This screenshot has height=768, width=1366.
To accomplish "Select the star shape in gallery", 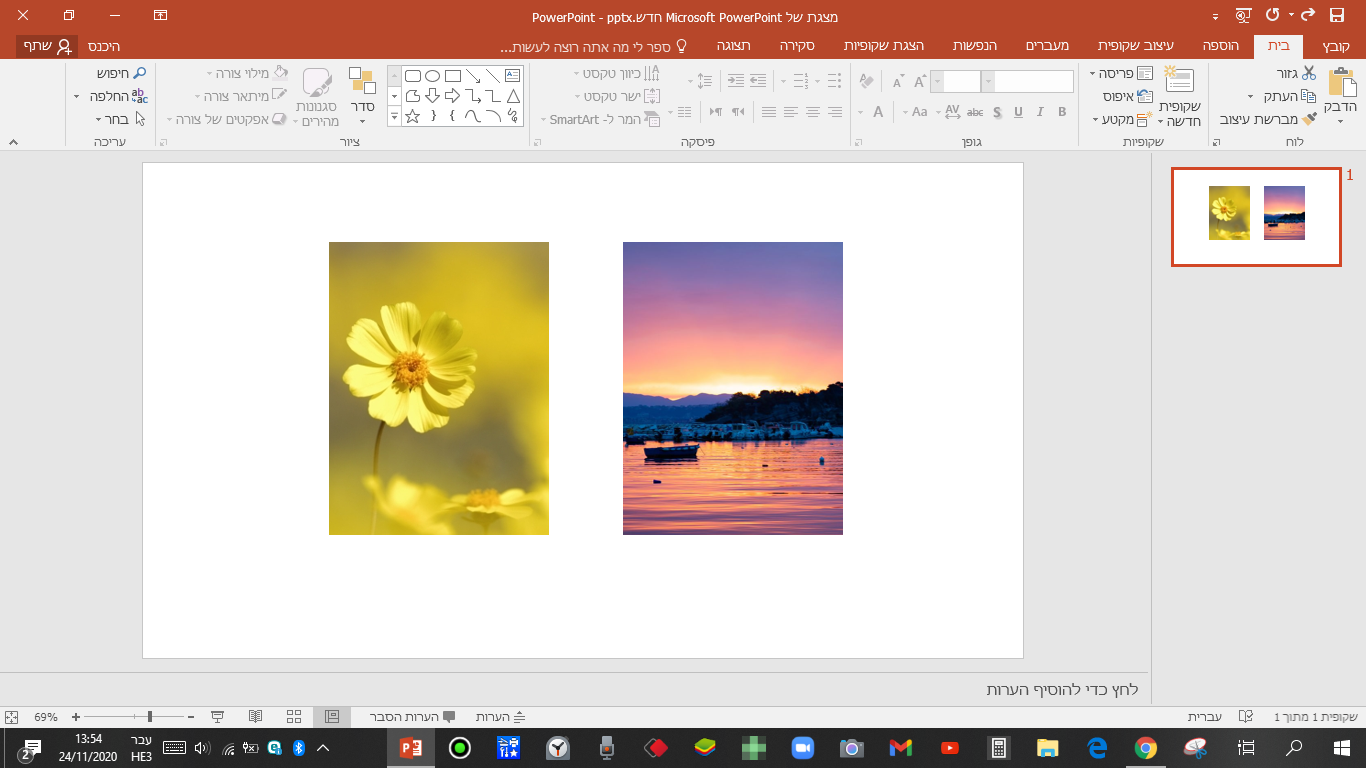I will point(412,116).
